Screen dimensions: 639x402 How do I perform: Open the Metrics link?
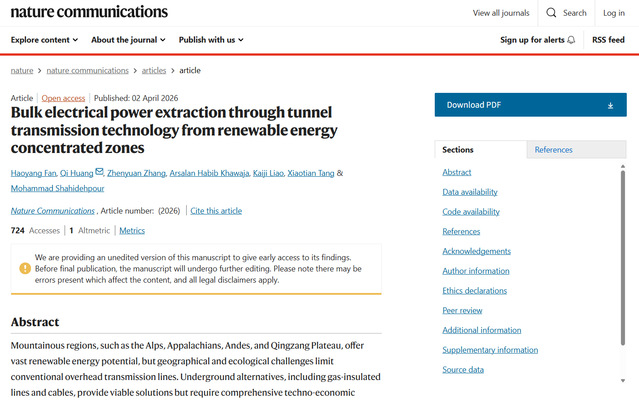point(131,230)
